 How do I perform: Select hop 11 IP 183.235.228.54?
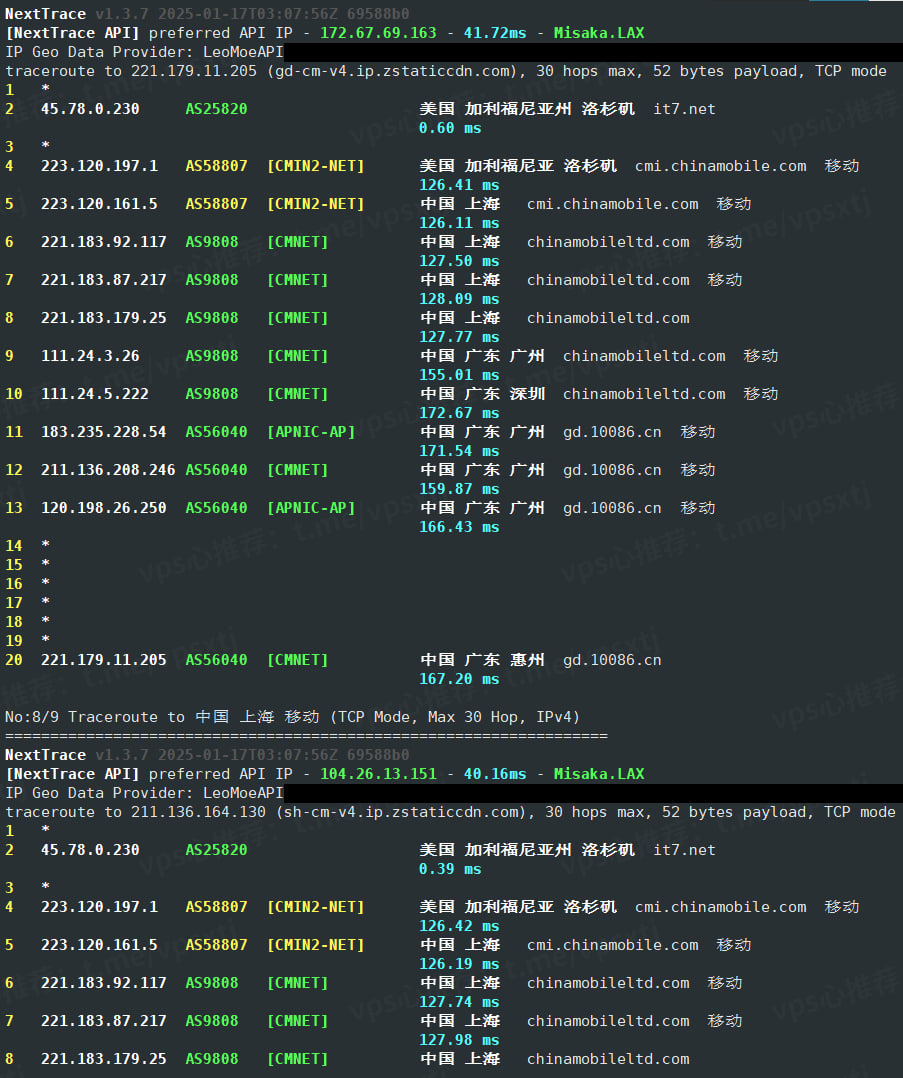tap(104, 432)
